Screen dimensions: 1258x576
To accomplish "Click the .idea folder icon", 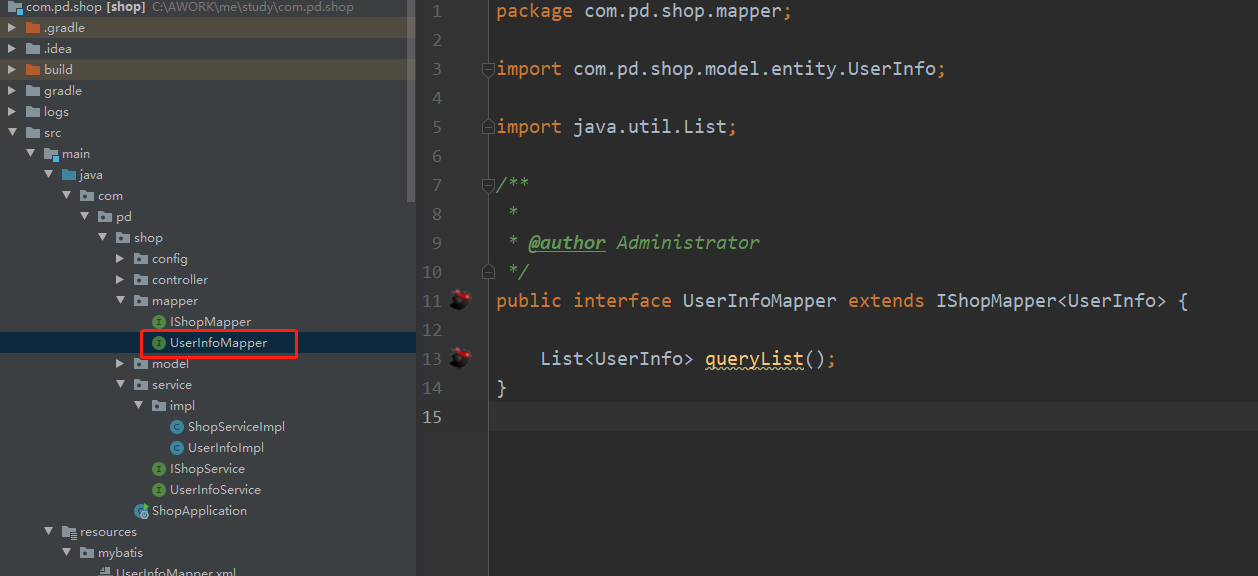I will click(33, 49).
